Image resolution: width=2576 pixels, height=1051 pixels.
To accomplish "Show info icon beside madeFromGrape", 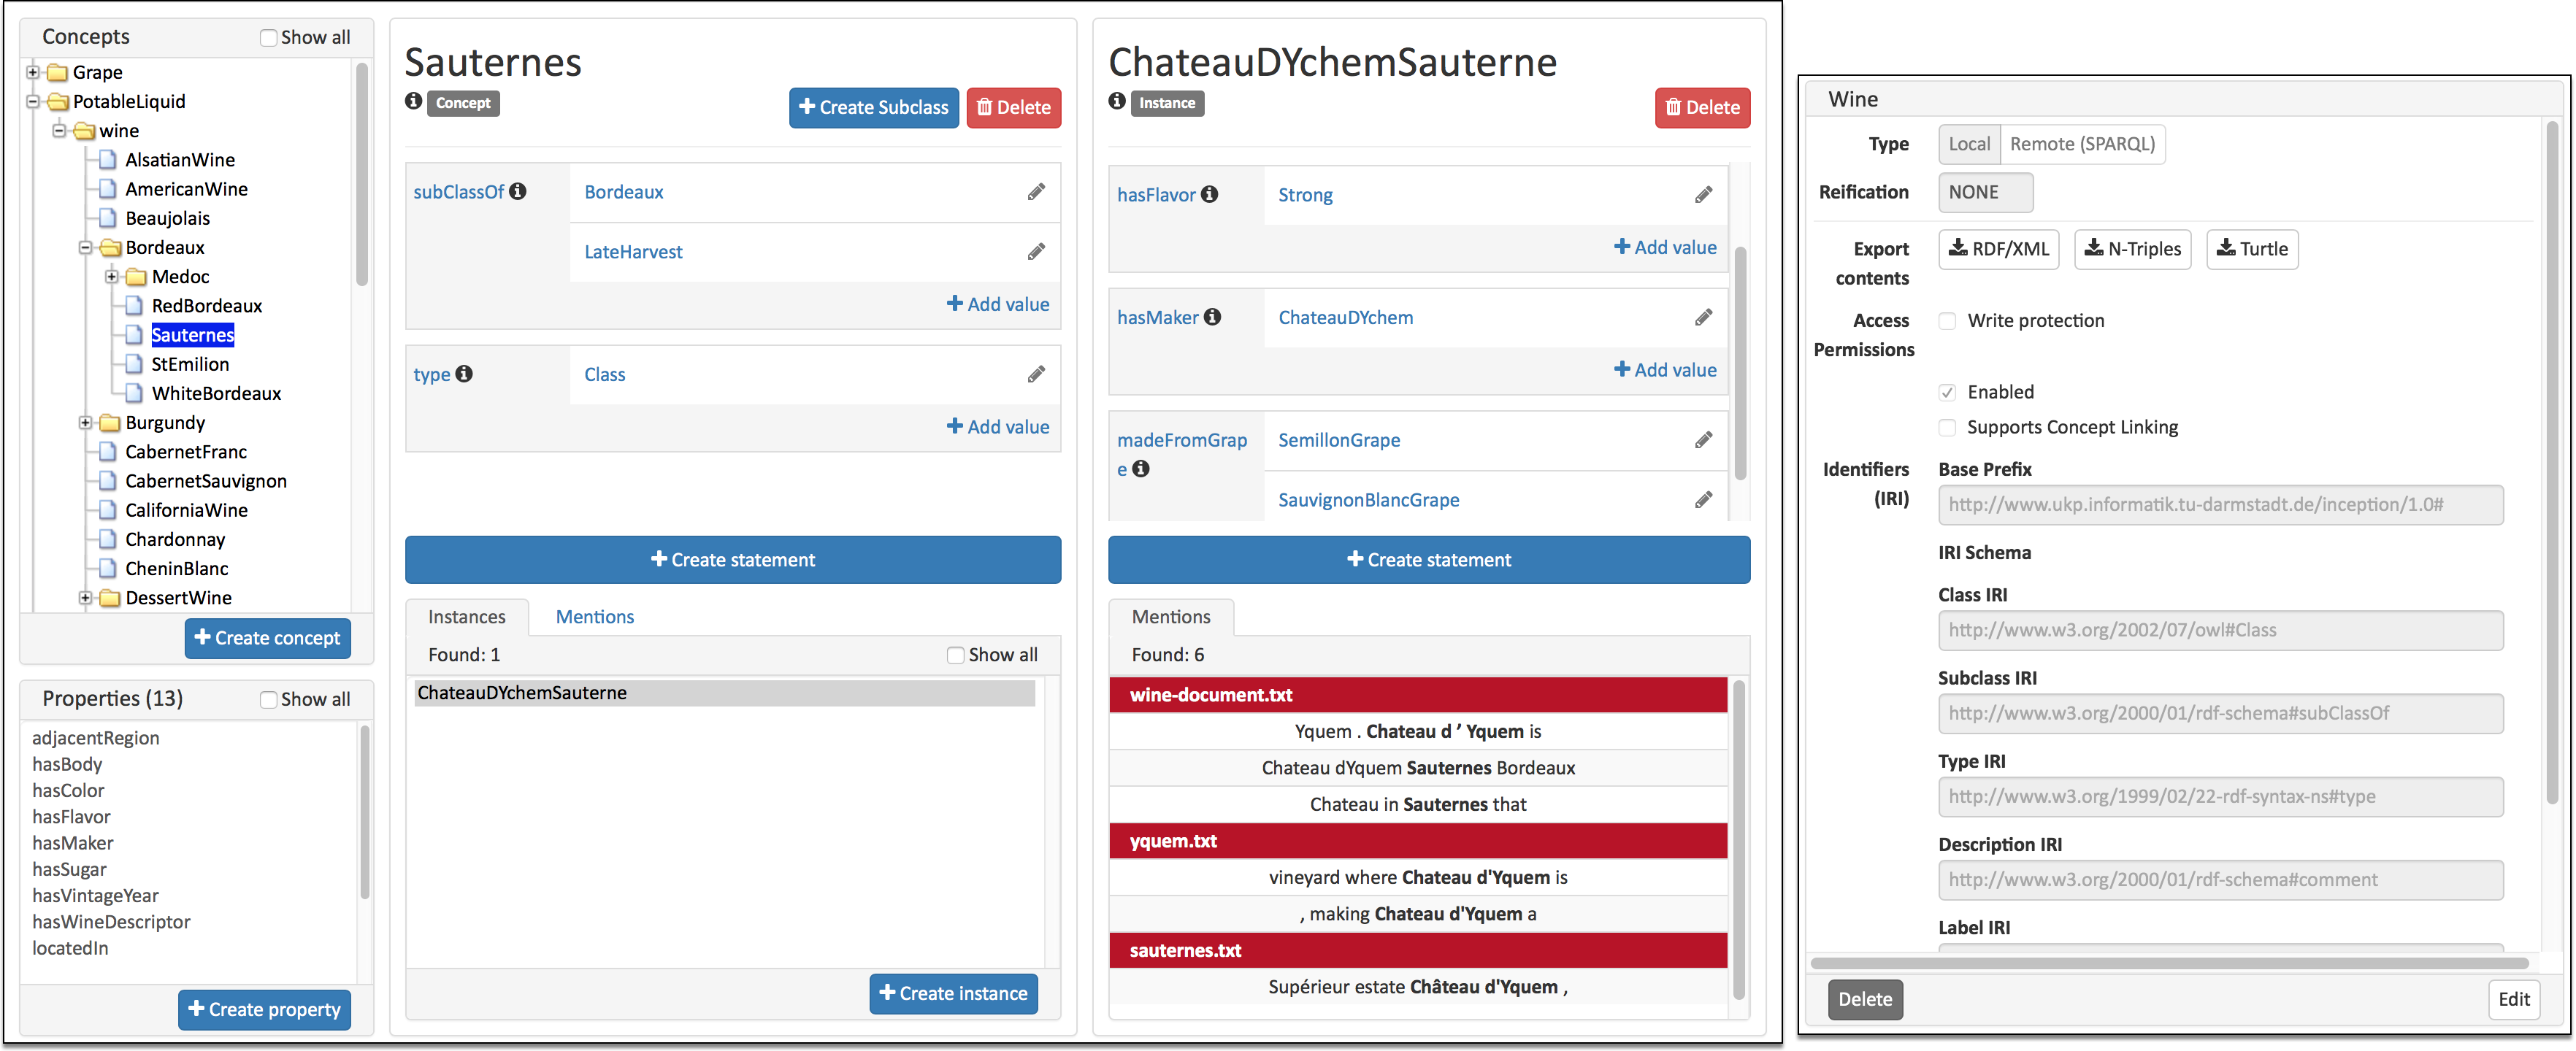I will 1140,468.
